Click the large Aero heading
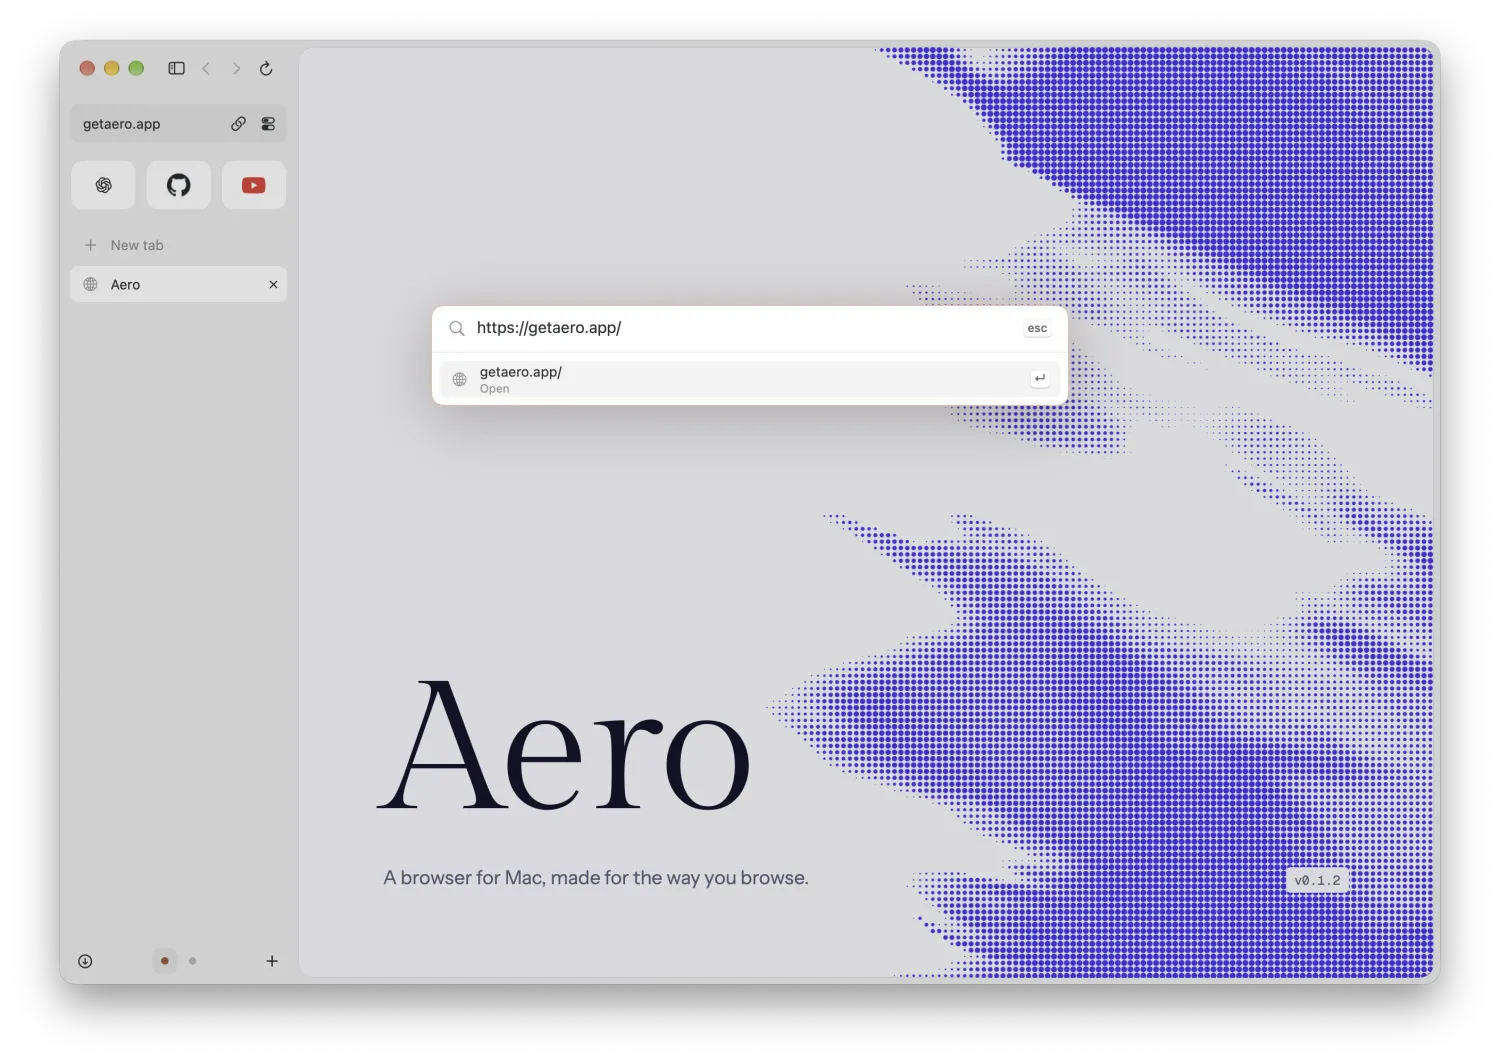Image resolution: width=1500 pixels, height=1063 pixels. [x=564, y=745]
